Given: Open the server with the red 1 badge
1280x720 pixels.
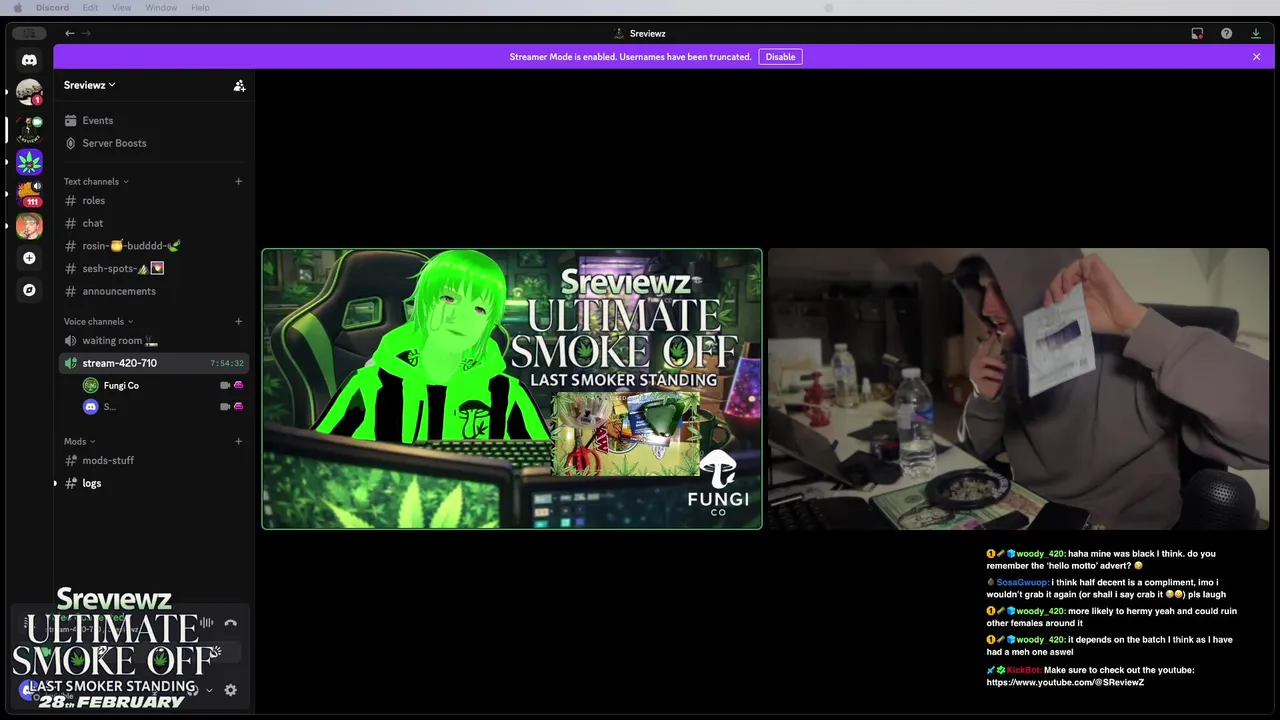Looking at the screenshot, I should (x=29, y=92).
